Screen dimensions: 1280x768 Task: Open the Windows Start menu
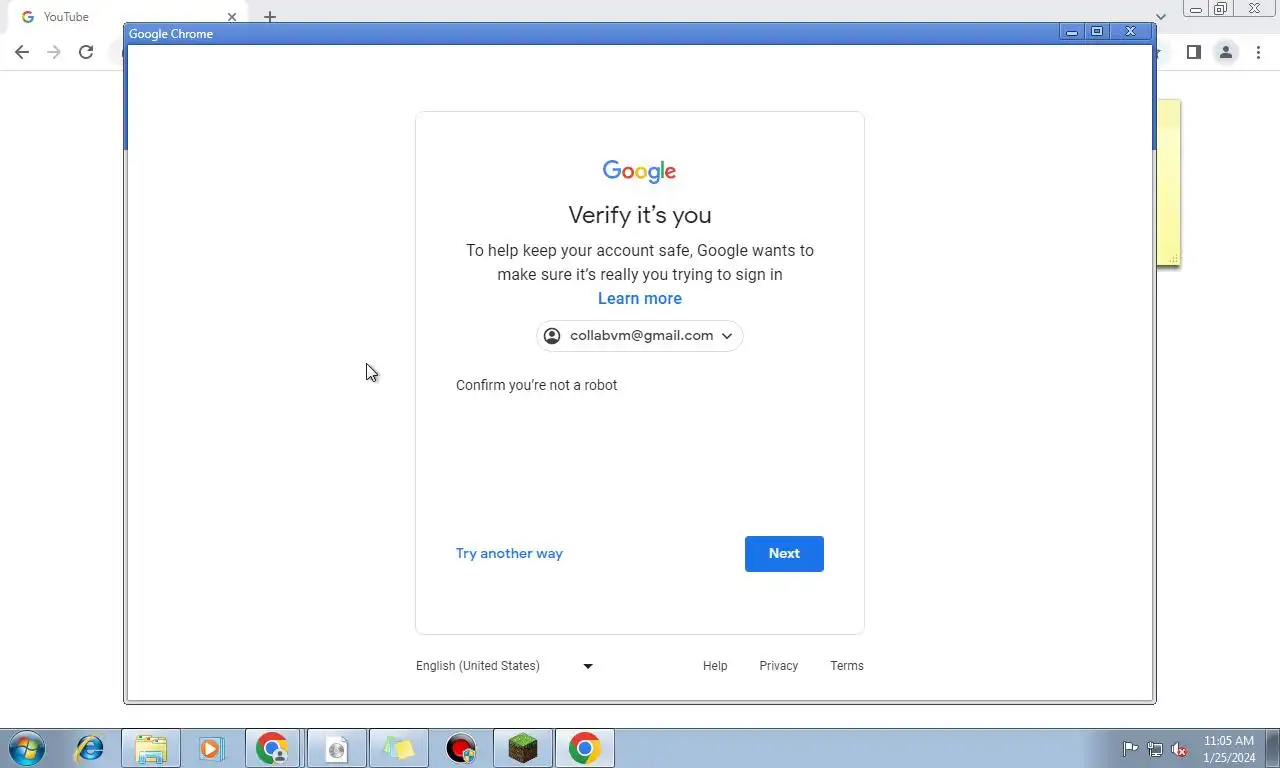click(27, 748)
